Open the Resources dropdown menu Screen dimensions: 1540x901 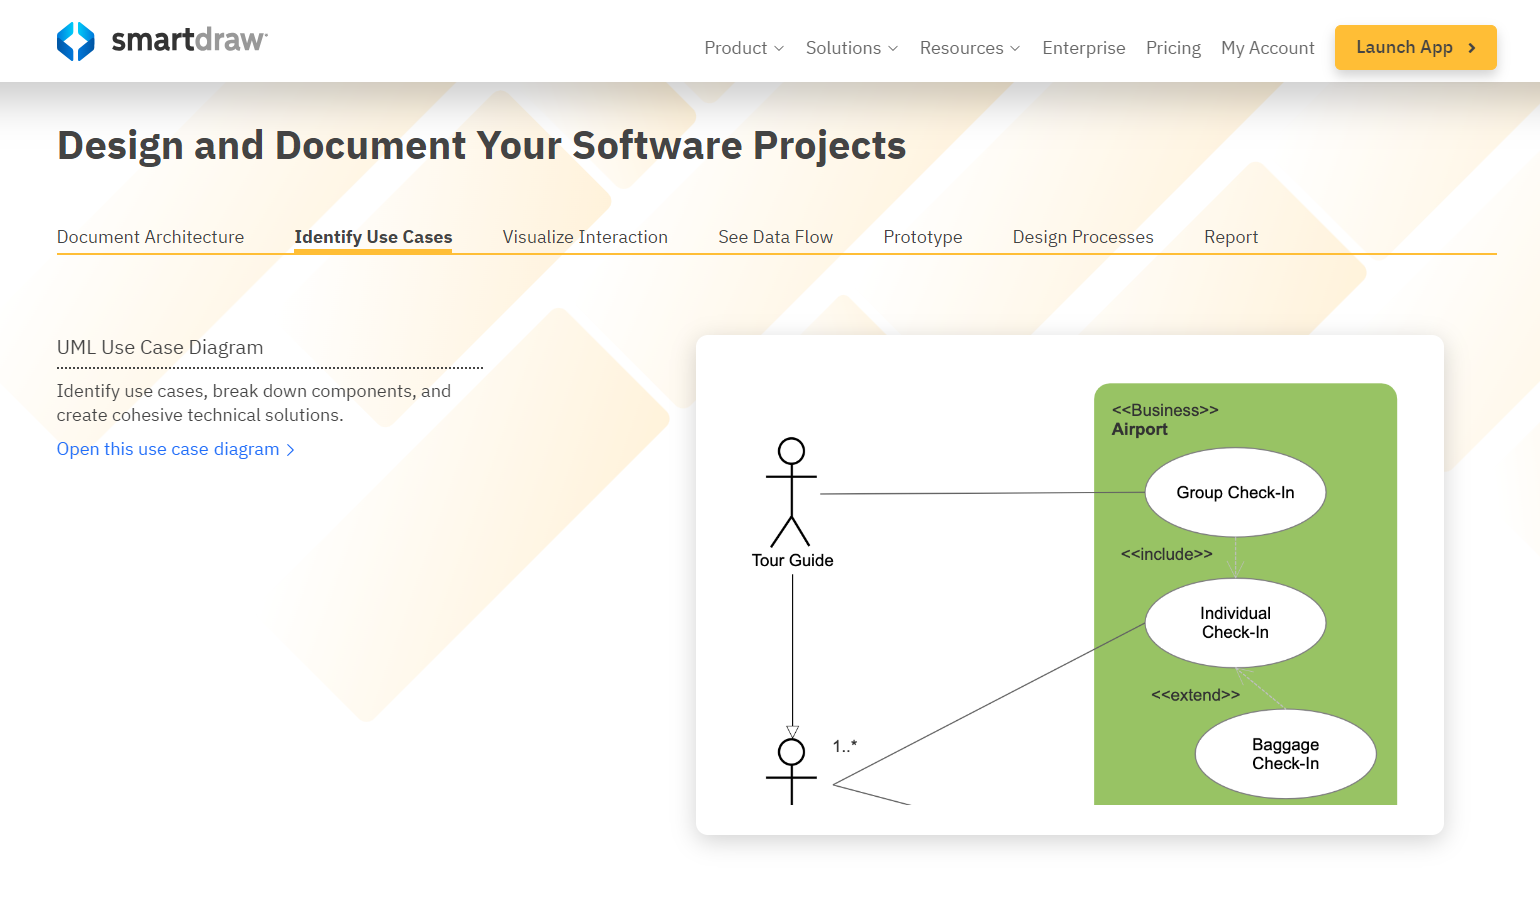point(970,48)
